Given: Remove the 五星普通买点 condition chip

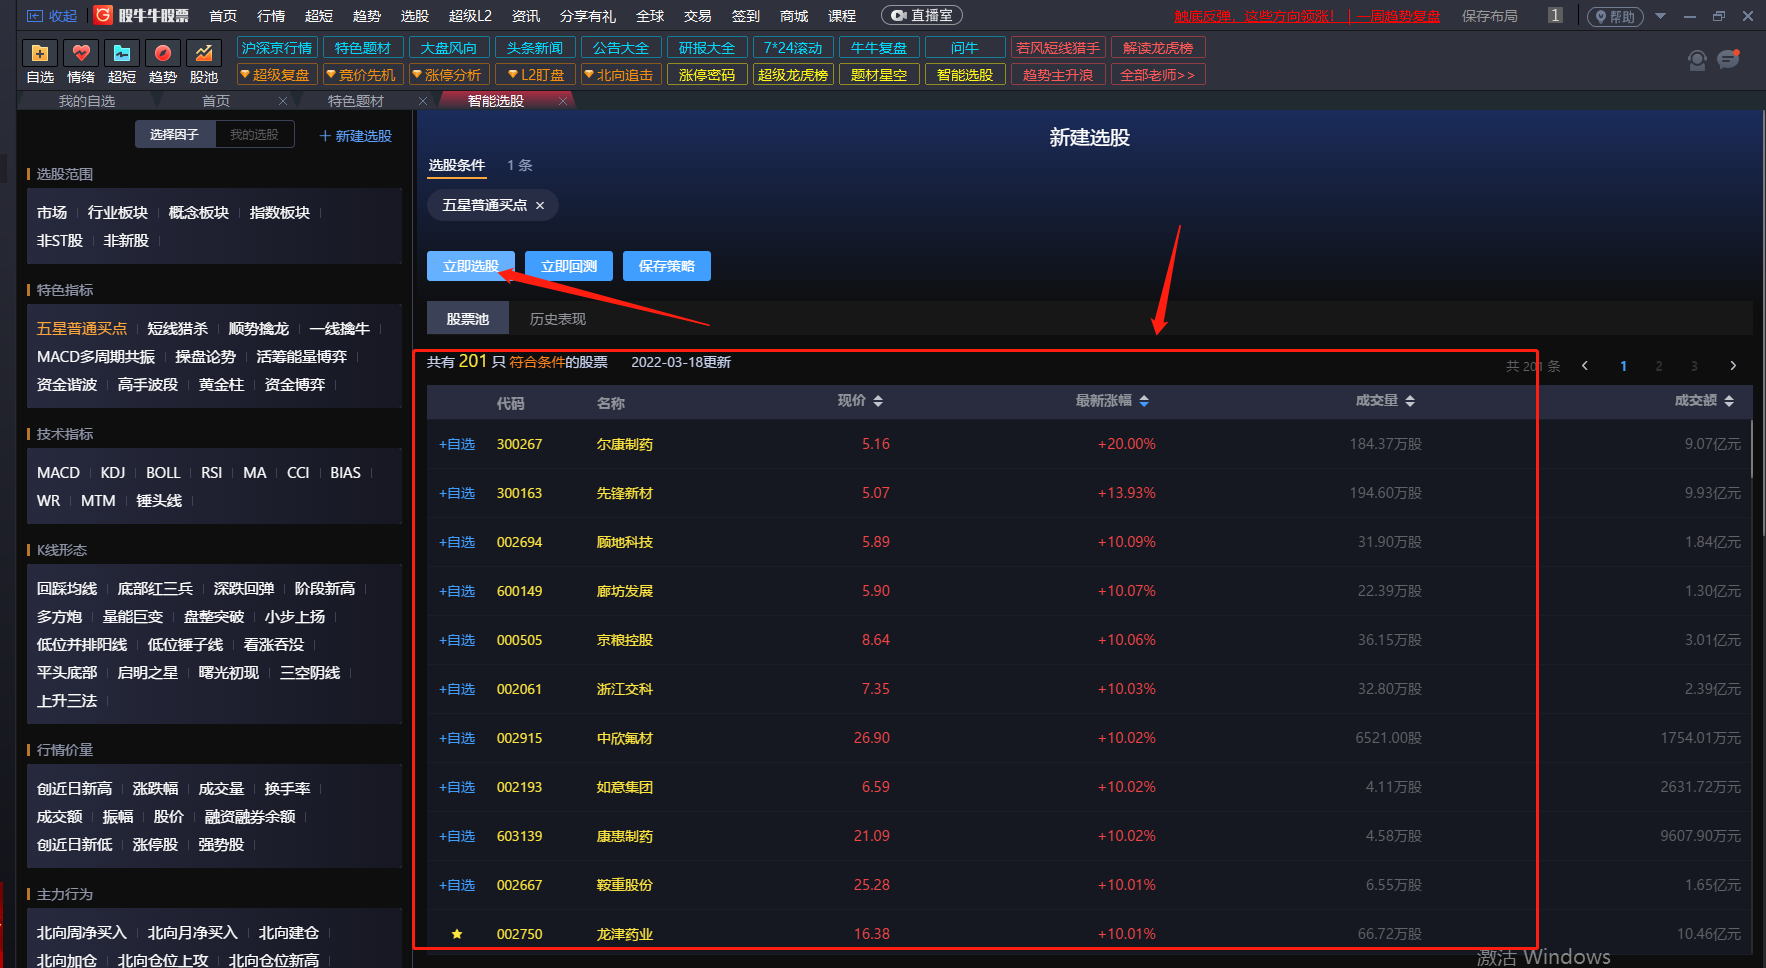Looking at the screenshot, I should (540, 205).
